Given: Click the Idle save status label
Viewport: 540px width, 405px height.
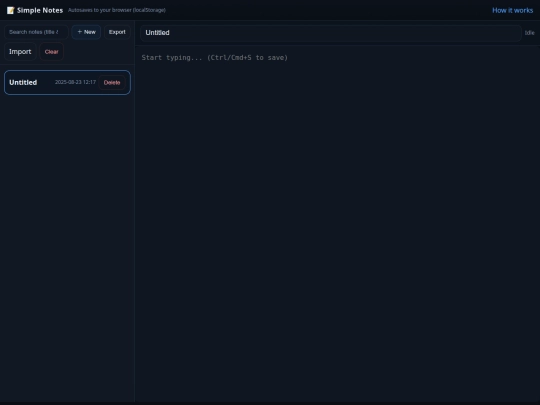Looking at the screenshot, I should (530, 33).
